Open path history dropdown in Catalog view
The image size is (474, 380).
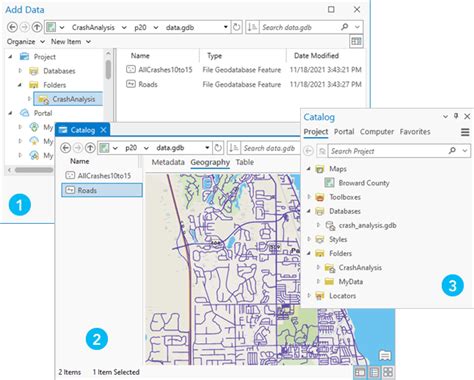pyautogui.click(x=207, y=148)
